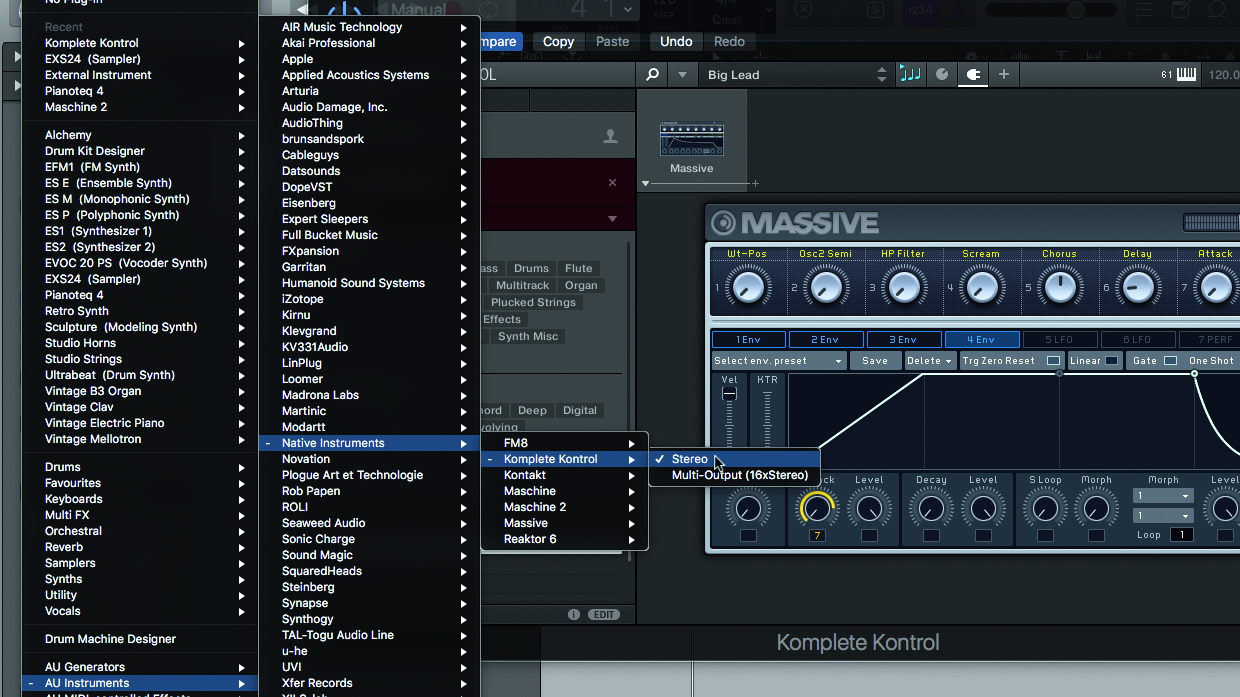Screen dimensions: 1240x697
Task: Switch to the 4 Env tab
Action: [982, 340]
